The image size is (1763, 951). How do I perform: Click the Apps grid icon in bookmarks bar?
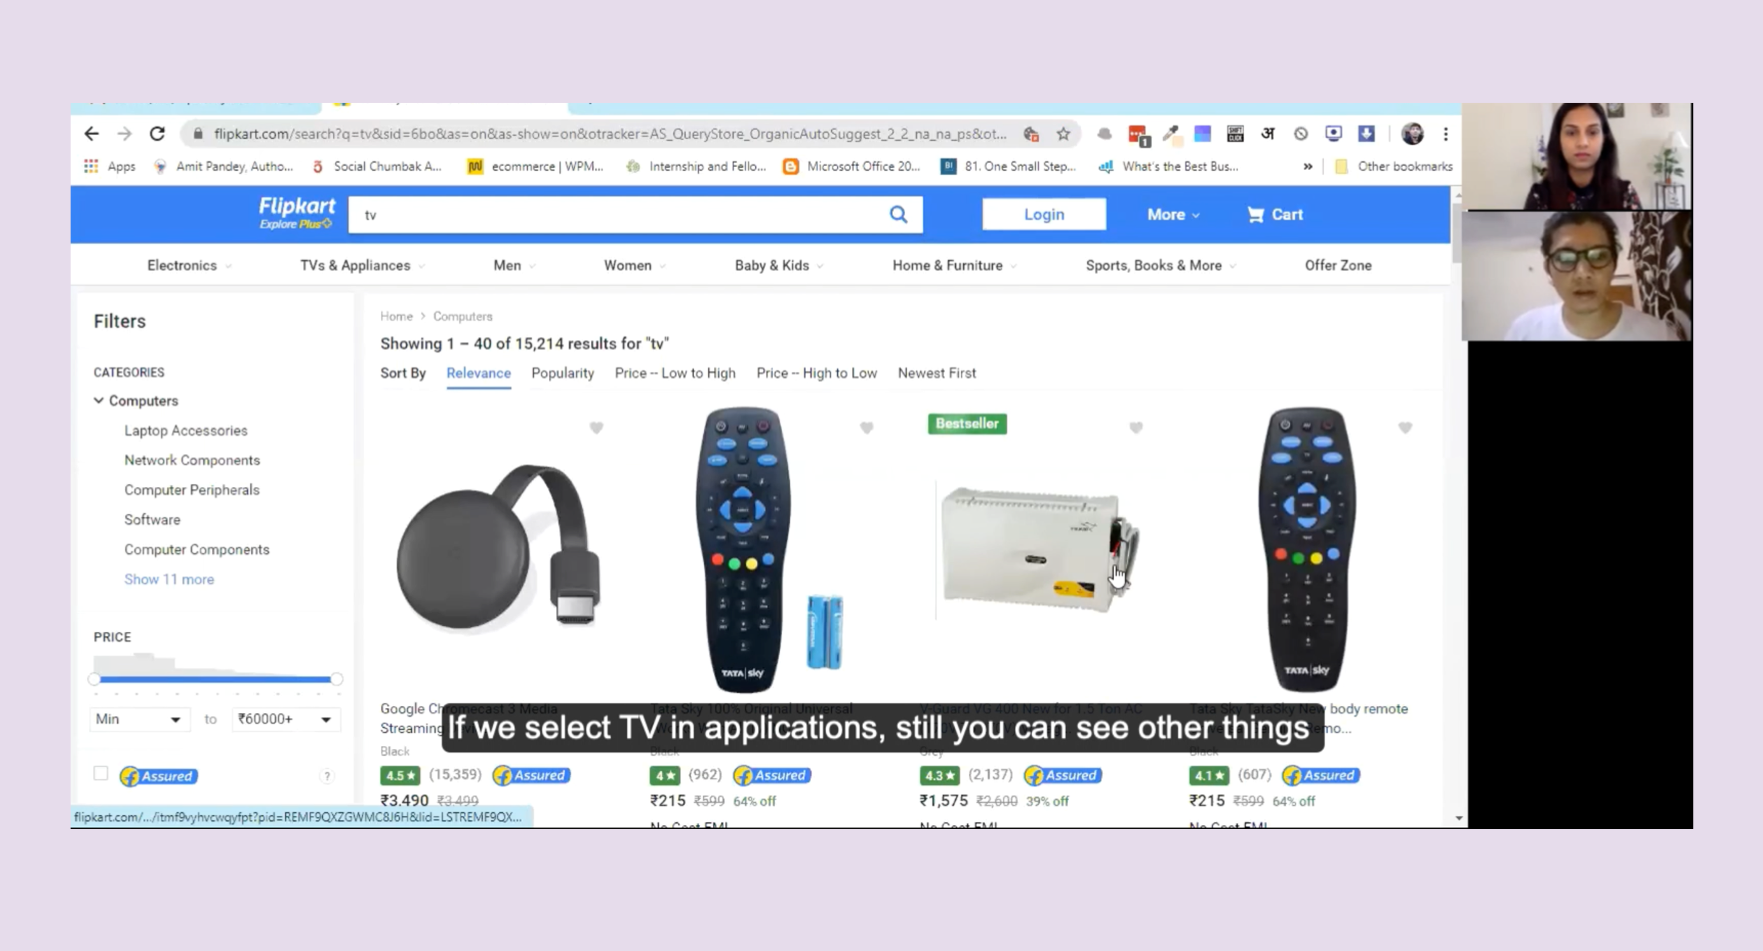point(91,166)
